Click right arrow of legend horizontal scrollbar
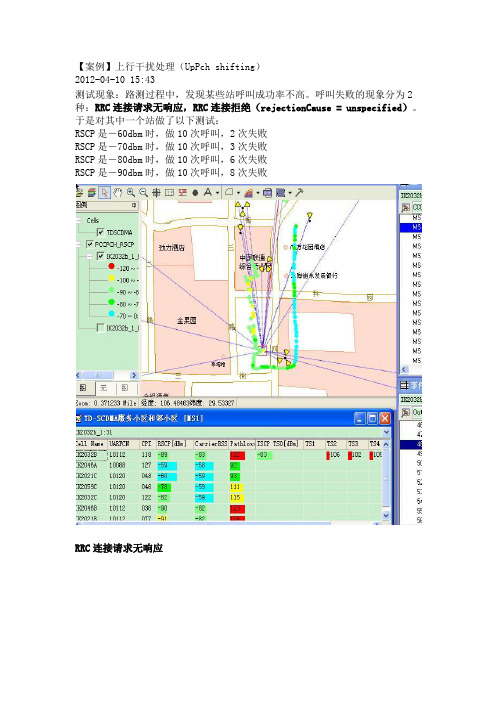This screenshot has height=702, width=496. point(133,375)
